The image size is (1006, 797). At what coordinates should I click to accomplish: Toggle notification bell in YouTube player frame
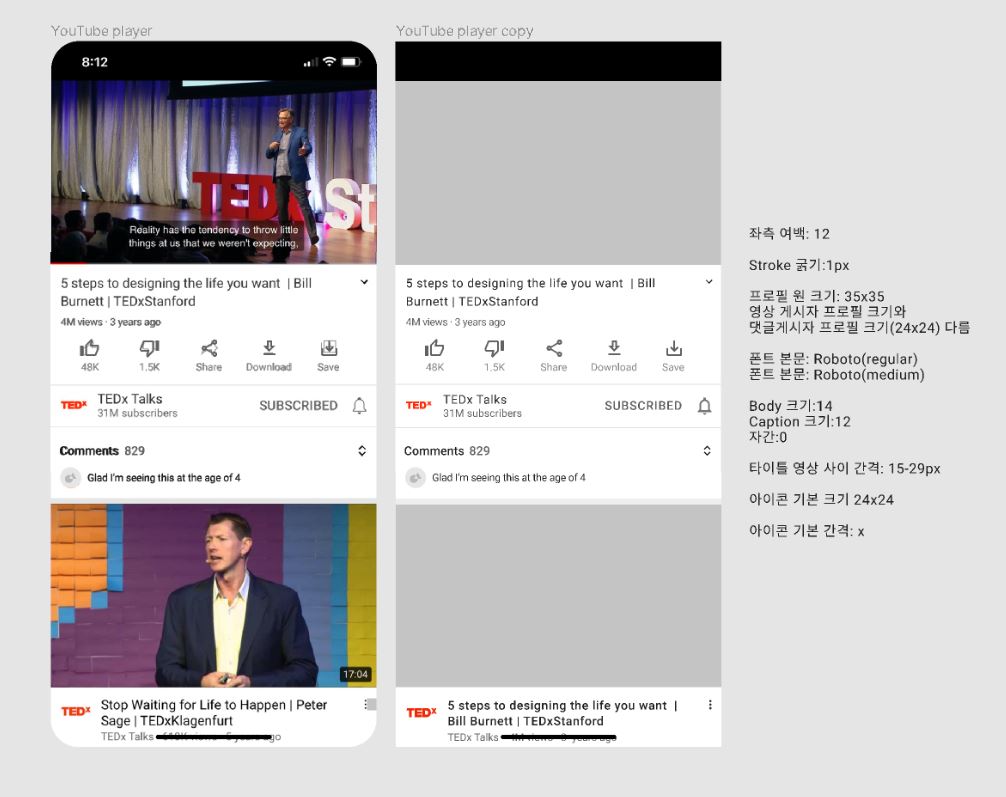click(x=360, y=406)
